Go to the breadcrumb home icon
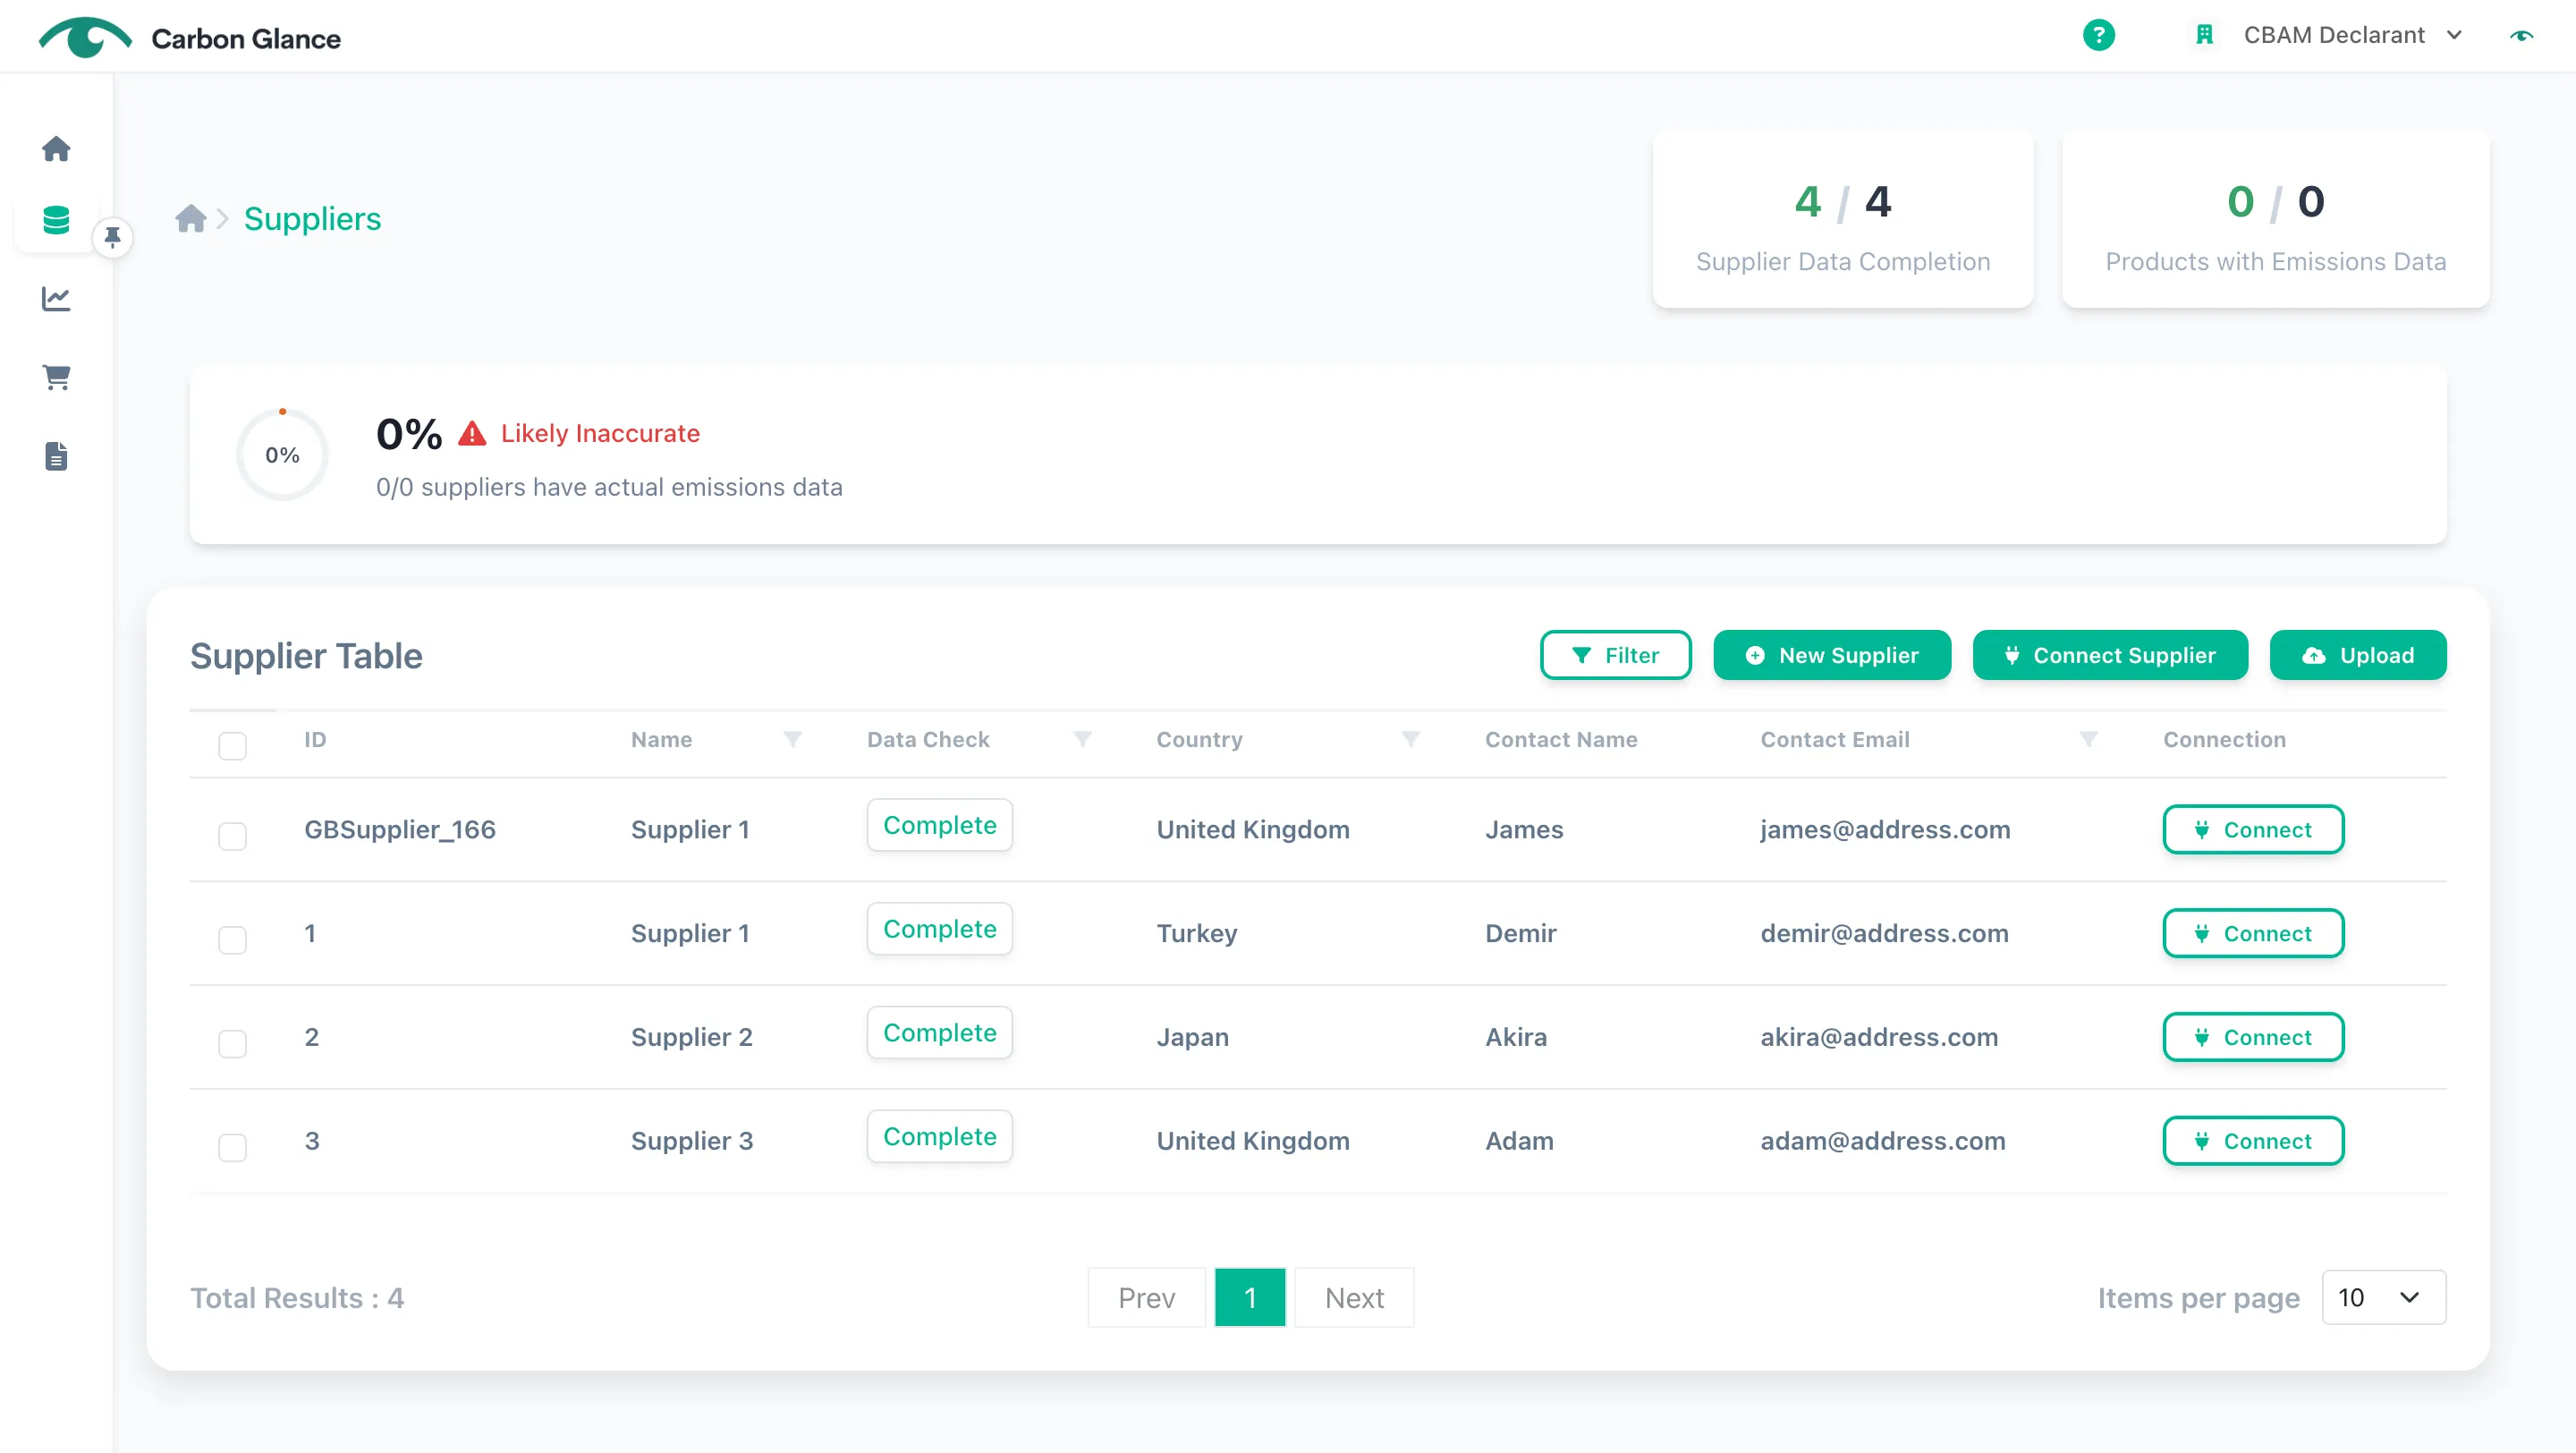Image resolution: width=2576 pixels, height=1453 pixels. (x=191, y=218)
